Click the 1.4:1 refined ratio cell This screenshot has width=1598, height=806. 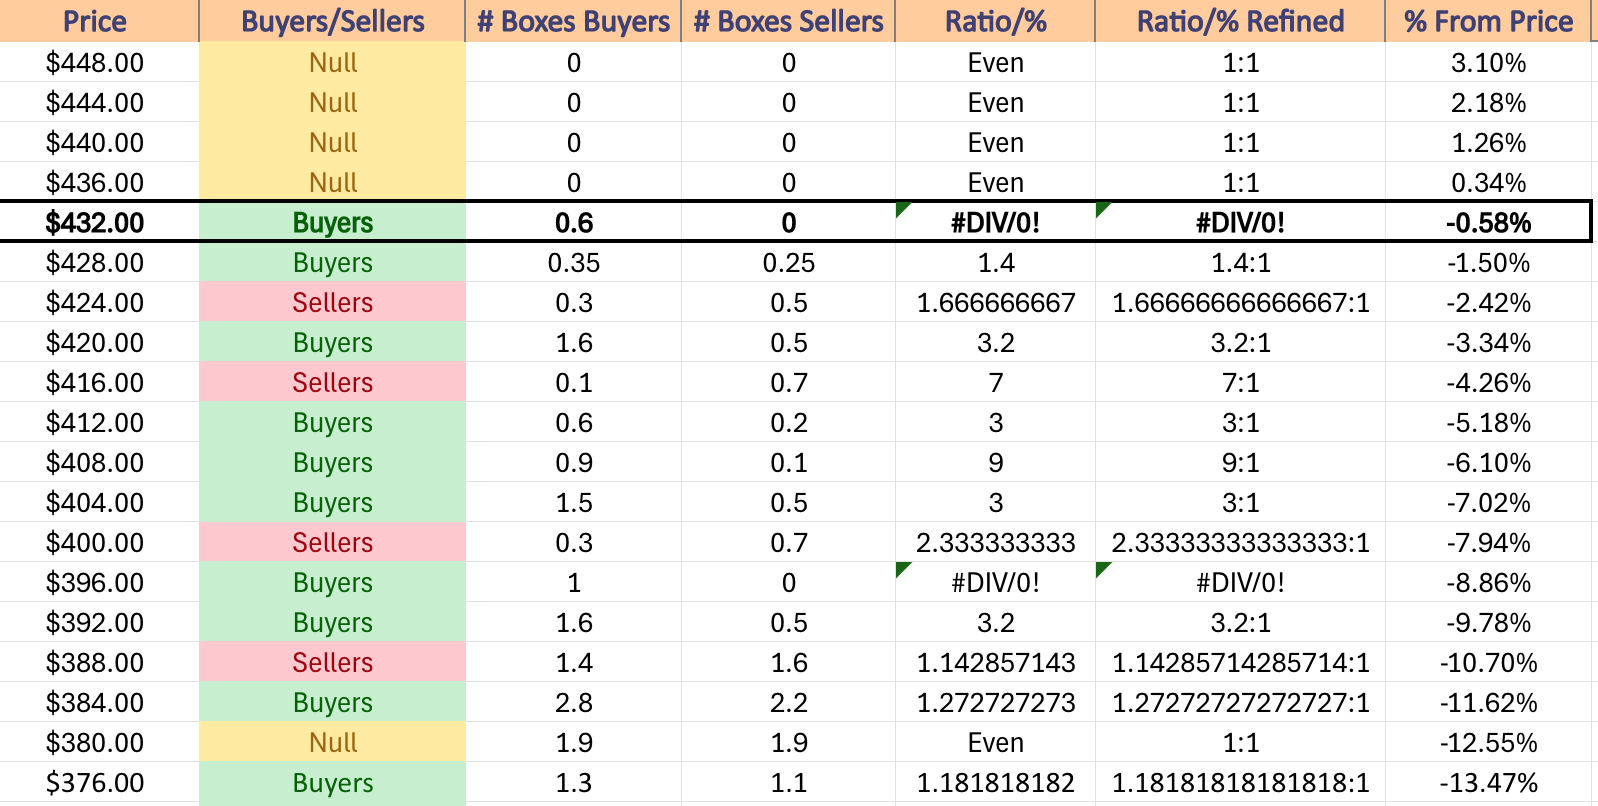click(x=1241, y=262)
